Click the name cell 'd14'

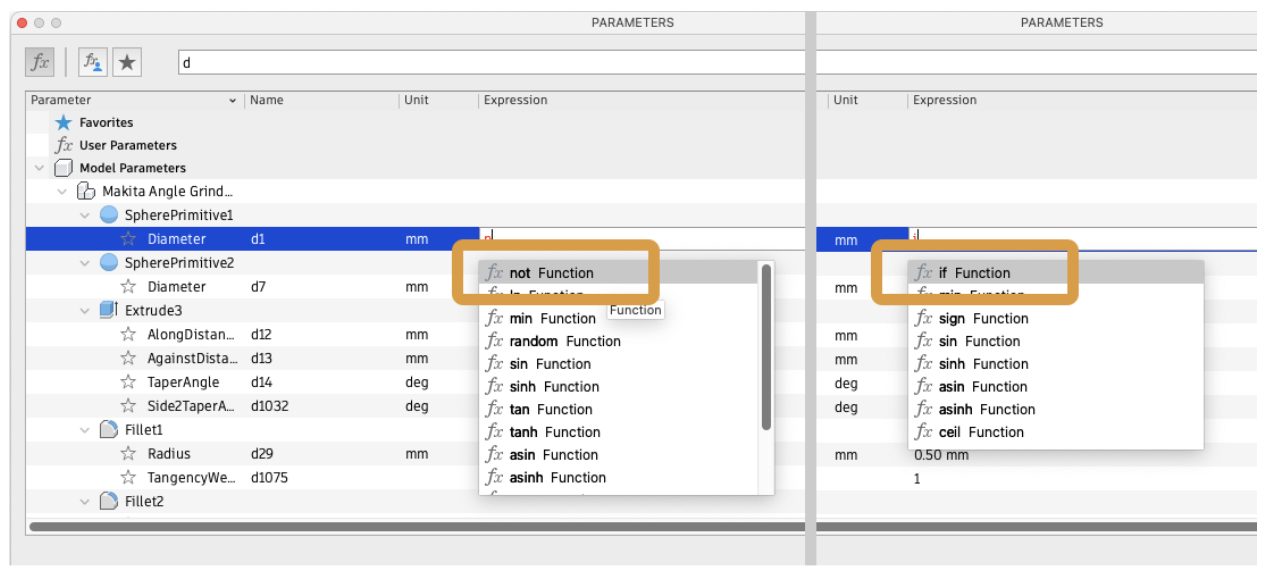[261, 382]
